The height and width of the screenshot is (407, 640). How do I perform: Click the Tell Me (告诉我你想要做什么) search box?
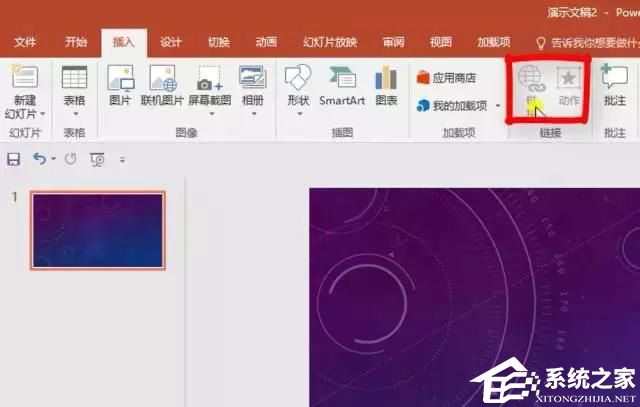click(588, 42)
